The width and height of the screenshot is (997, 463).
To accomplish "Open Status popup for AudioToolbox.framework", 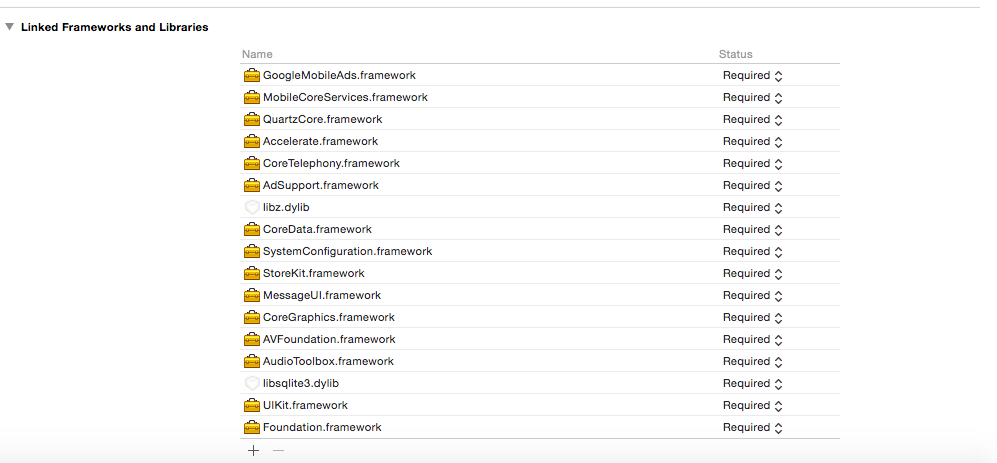I will [753, 361].
